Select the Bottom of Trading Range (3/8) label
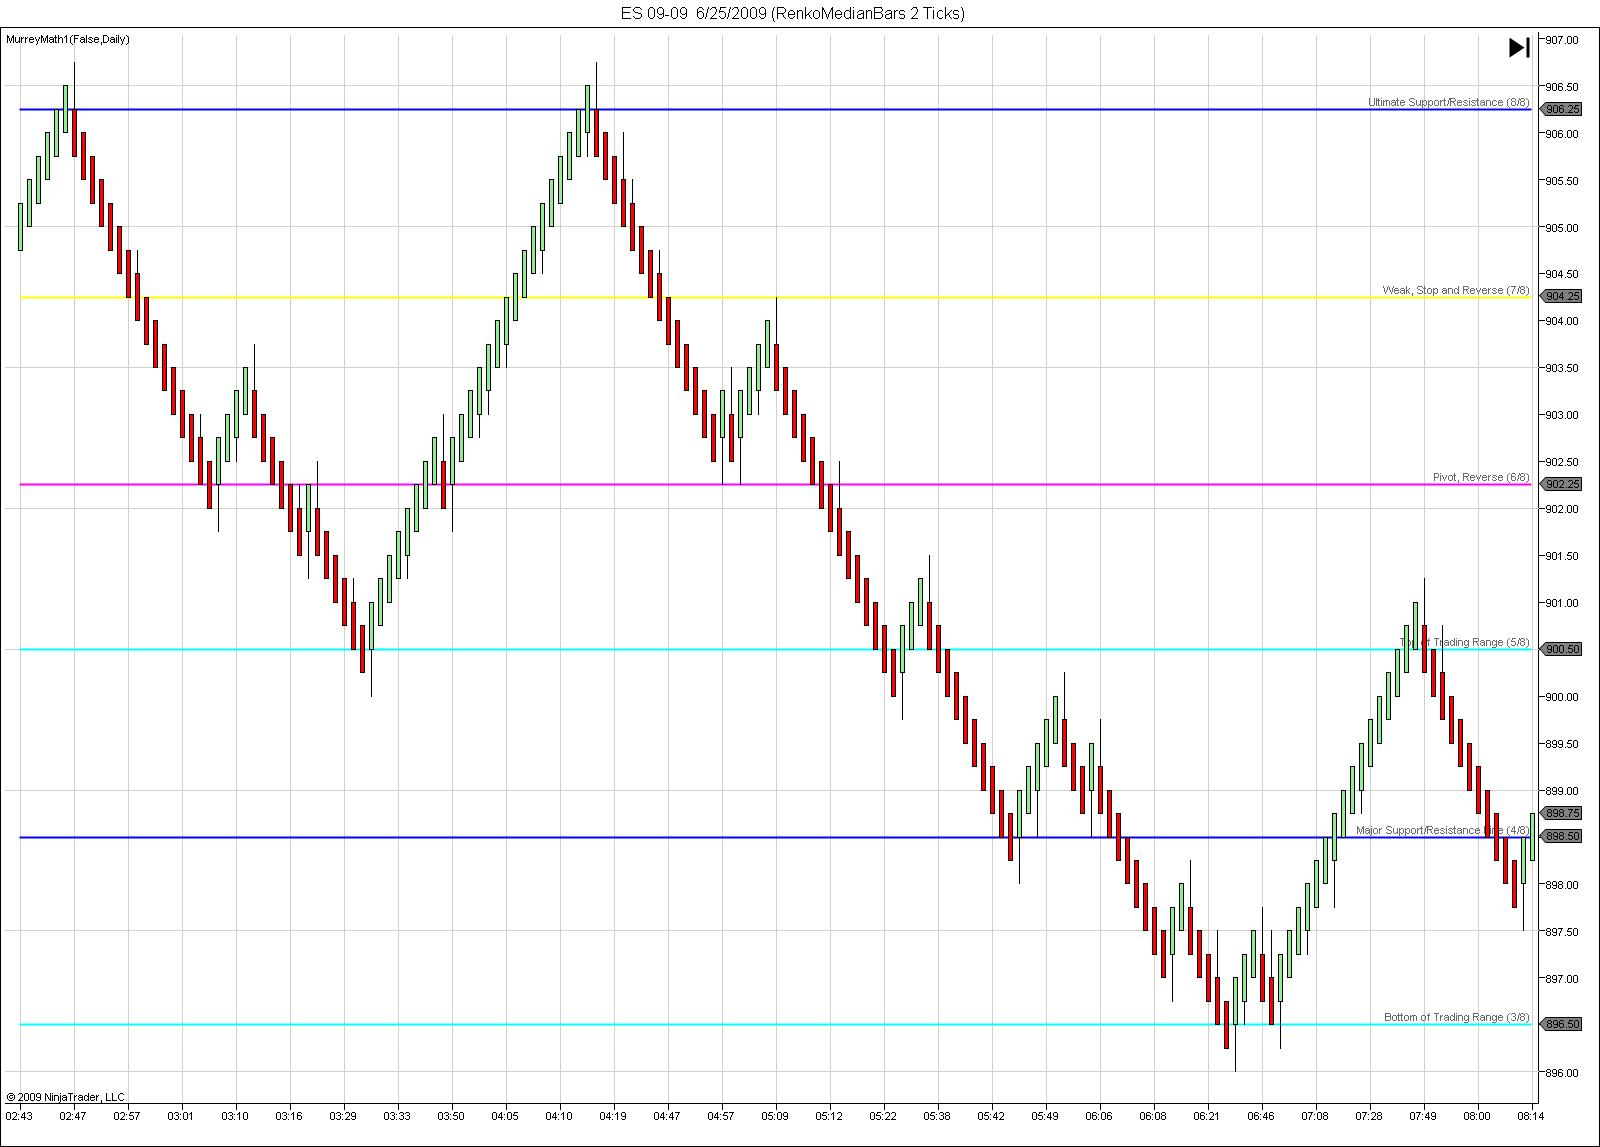This screenshot has width=1600, height=1147. (x=1457, y=1017)
